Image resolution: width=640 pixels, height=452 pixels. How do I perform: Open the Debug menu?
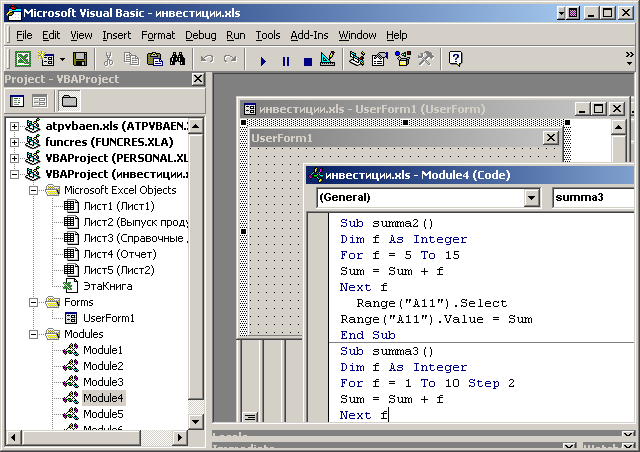pyautogui.click(x=201, y=36)
